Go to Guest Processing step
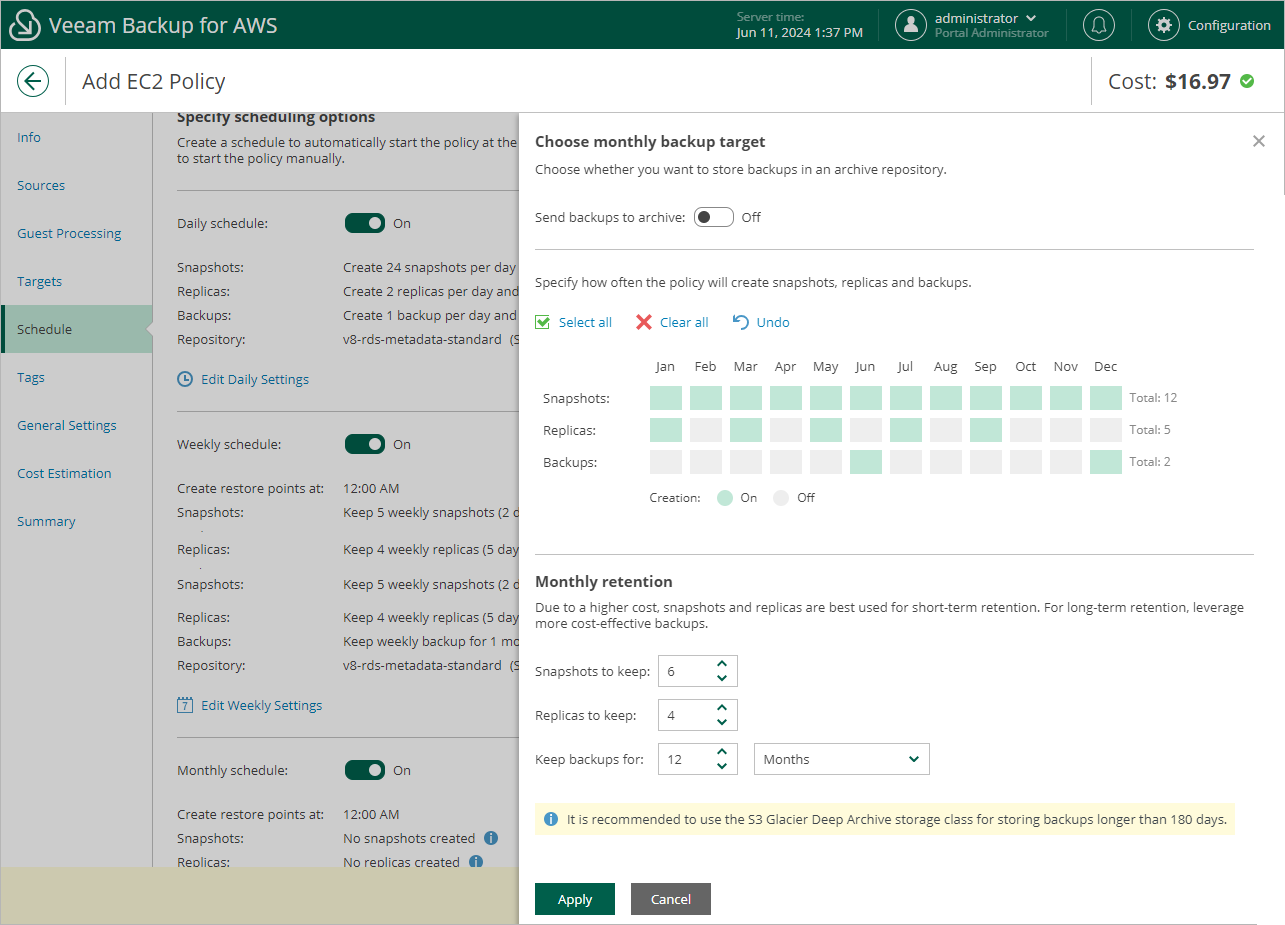The image size is (1285, 925). click(x=69, y=233)
